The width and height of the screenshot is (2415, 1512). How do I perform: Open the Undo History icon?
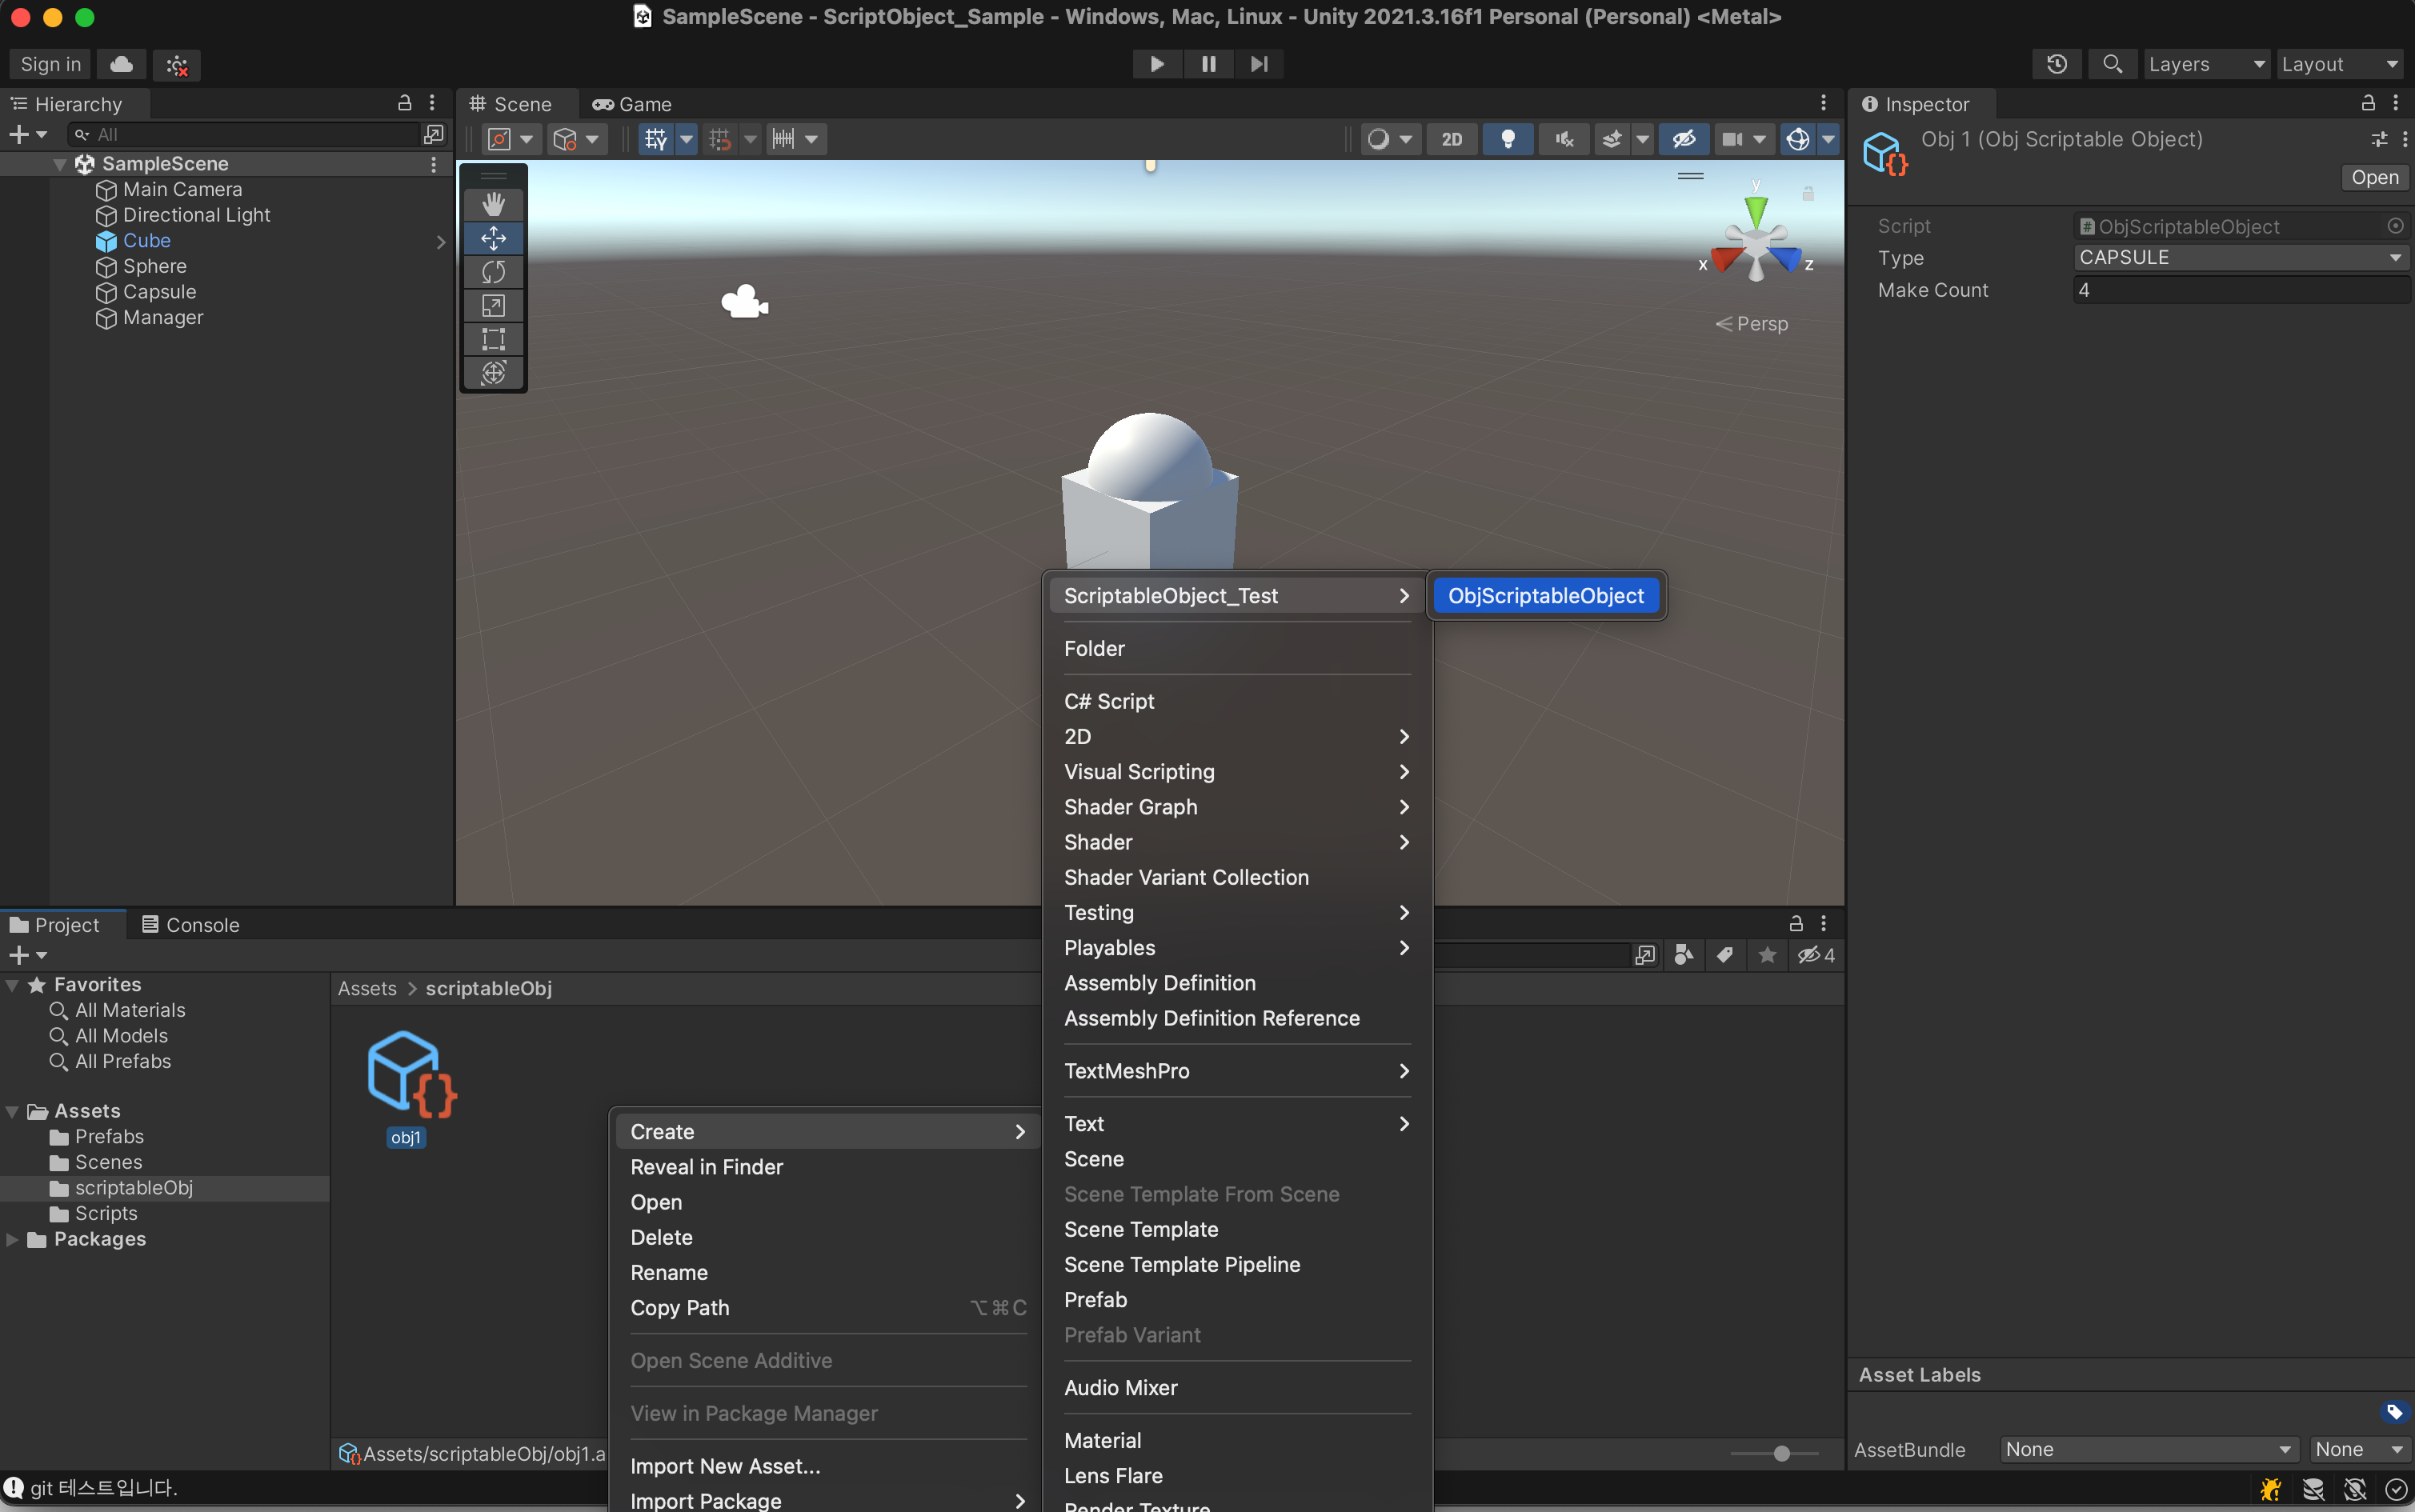[2056, 64]
